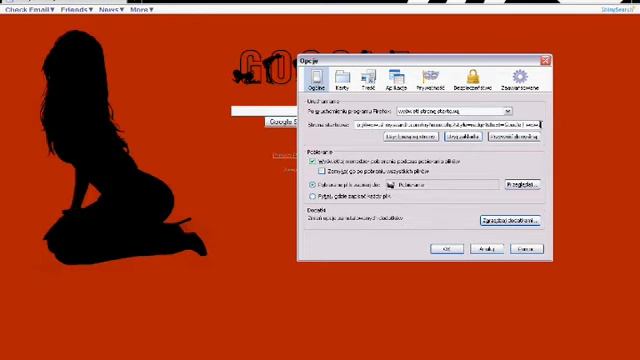This screenshot has height=360, width=640.
Task: Toggle the show download manager checkbox
Action: click(312, 162)
